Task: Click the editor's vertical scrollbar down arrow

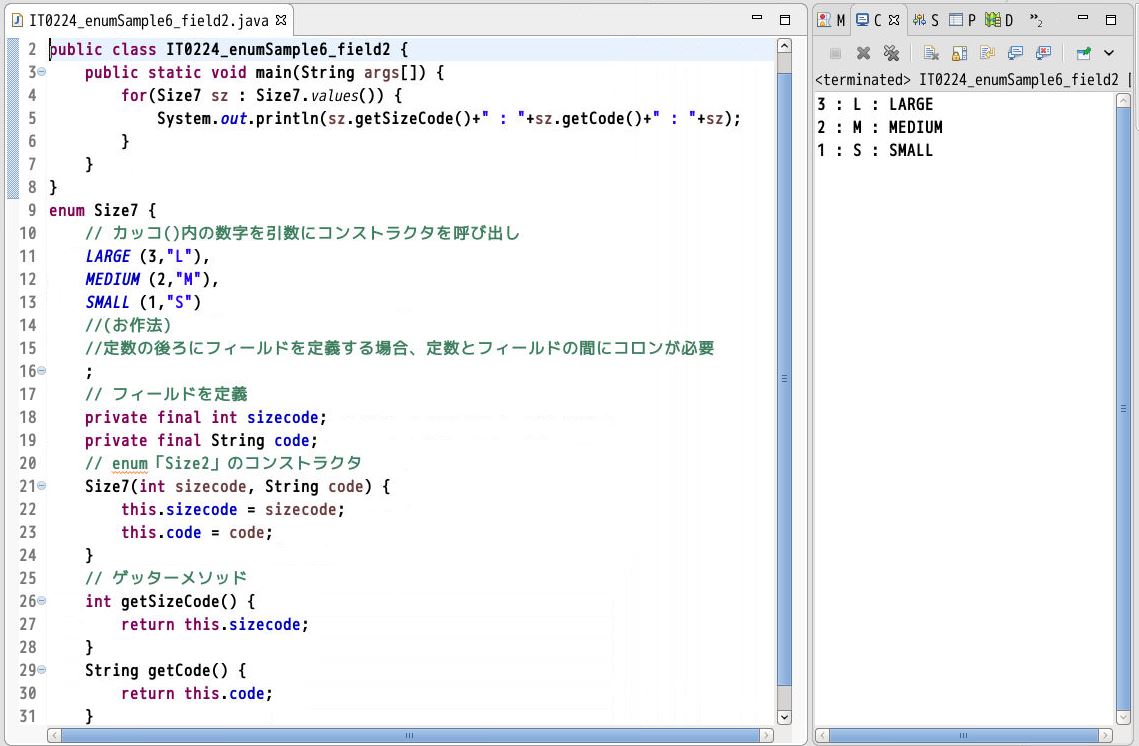Action: tap(784, 716)
